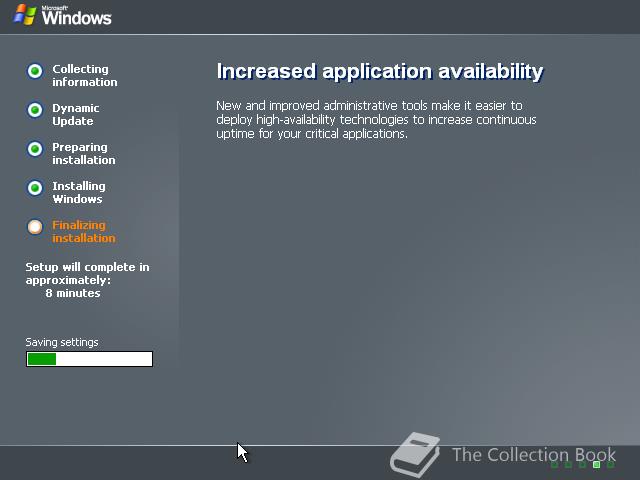640x480 pixels.
Task: Click the orange 'Finalizing installation' label
Action: pos(84,231)
